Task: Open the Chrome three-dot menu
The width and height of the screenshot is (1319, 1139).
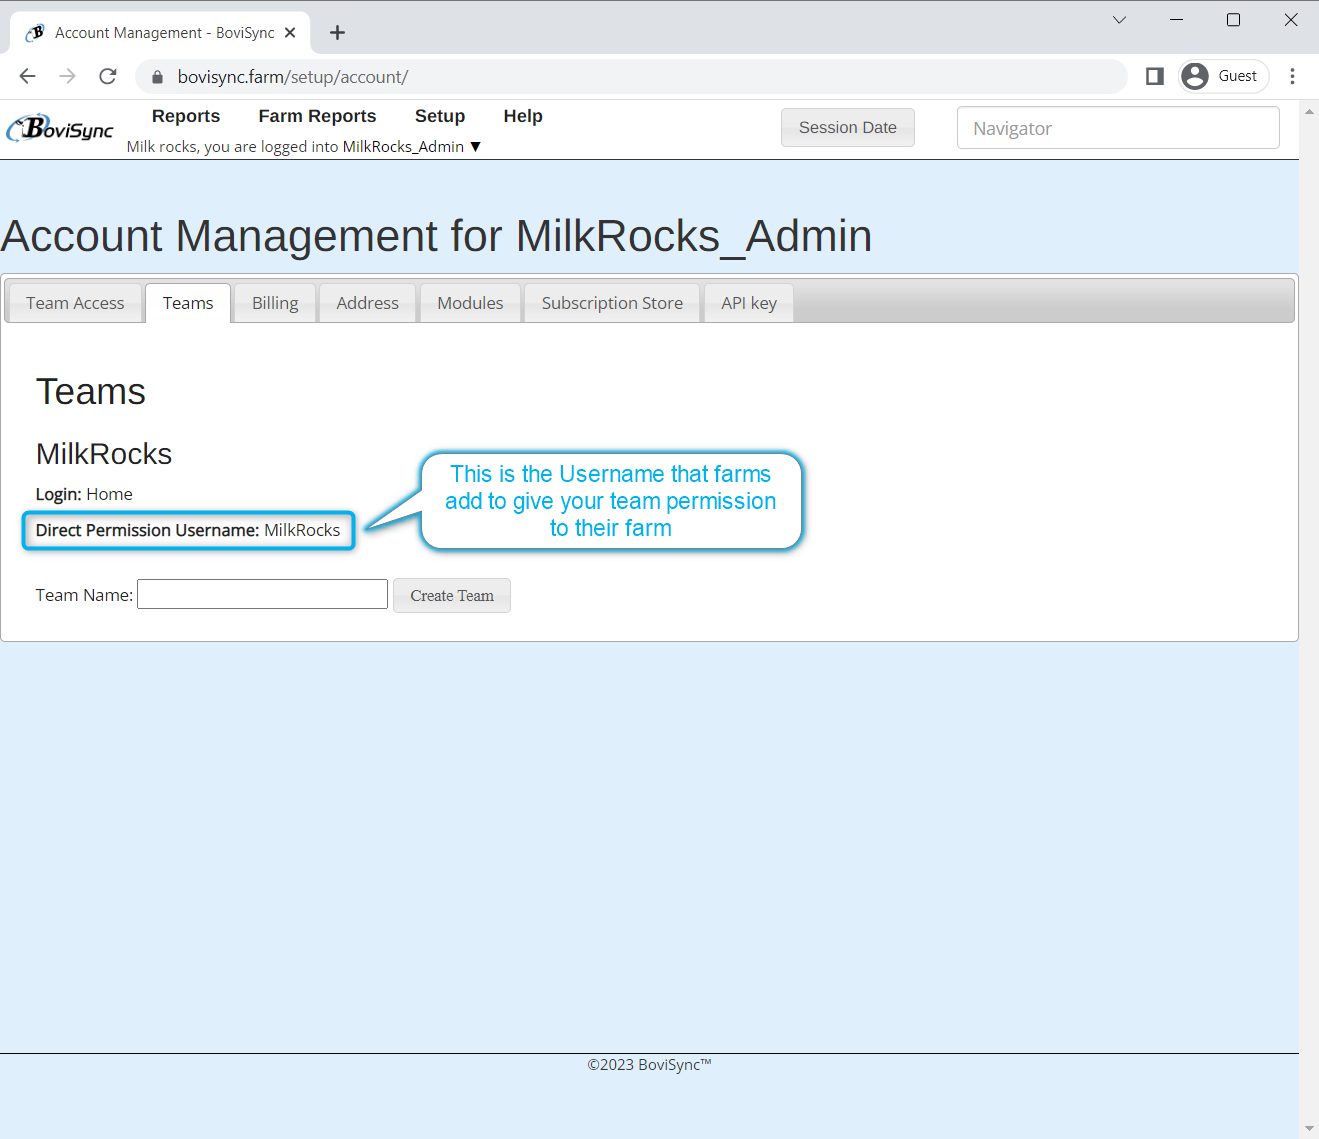Action: click(x=1292, y=76)
